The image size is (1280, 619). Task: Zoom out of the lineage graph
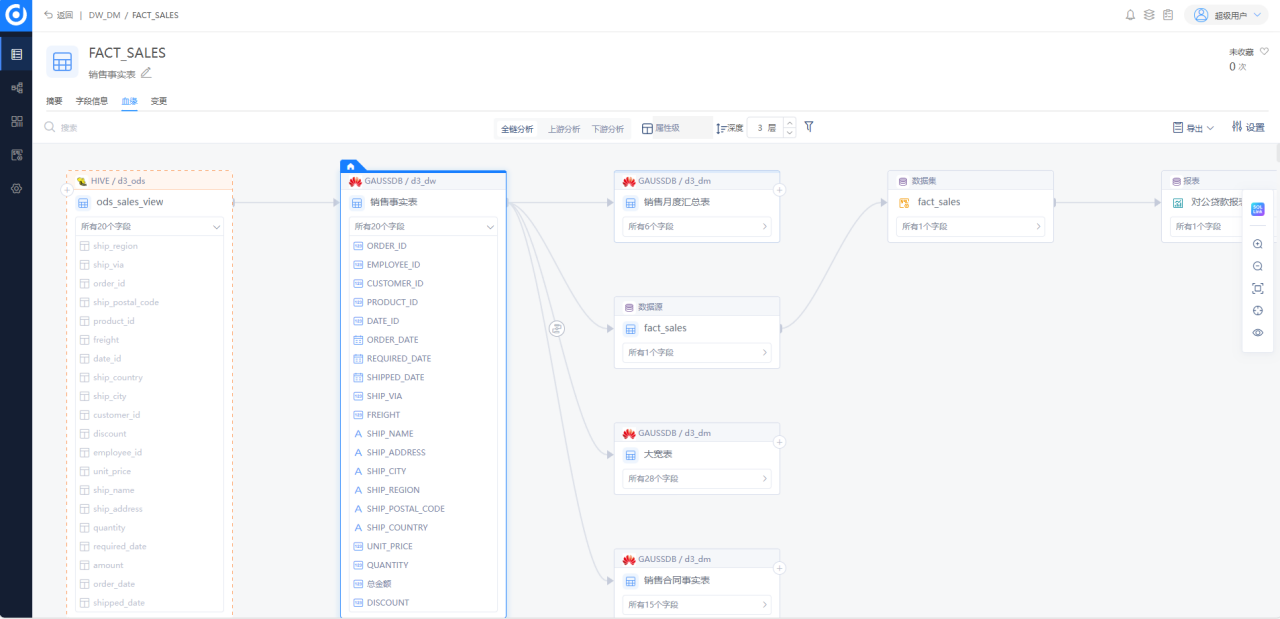point(1258,266)
